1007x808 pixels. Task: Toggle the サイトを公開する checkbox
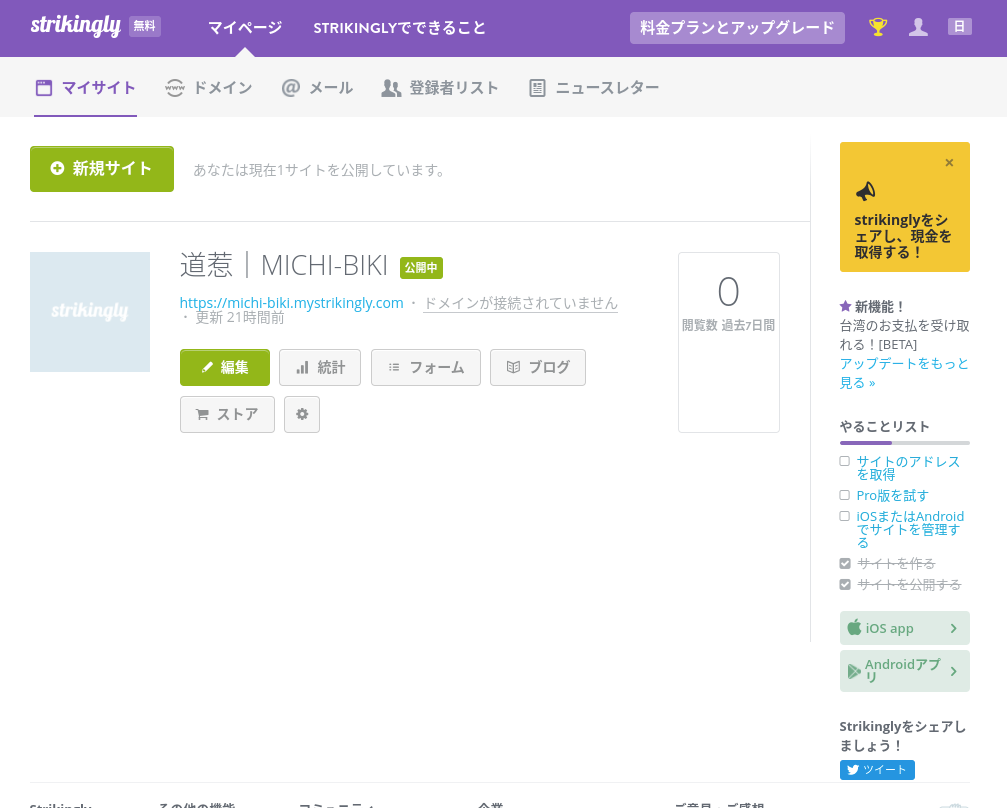point(845,584)
